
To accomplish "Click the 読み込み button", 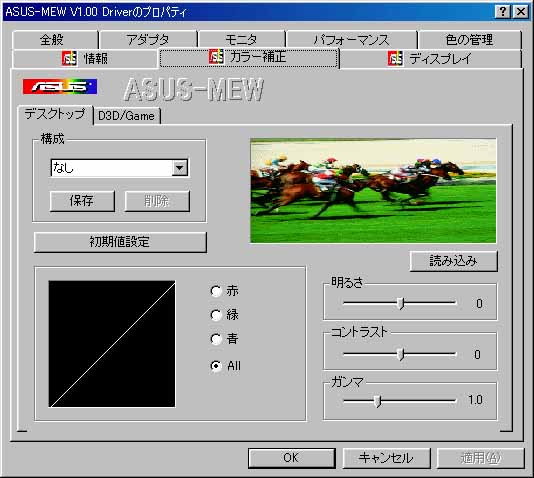I will [453, 261].
